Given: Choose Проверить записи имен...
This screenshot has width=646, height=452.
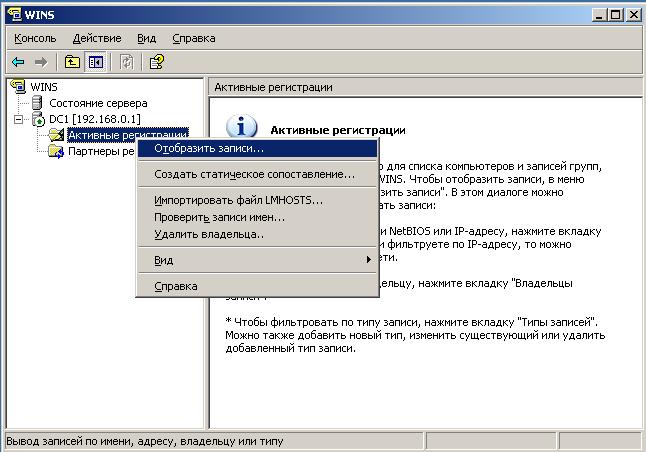Looking at the screenshot, I should tap(257, 217).
